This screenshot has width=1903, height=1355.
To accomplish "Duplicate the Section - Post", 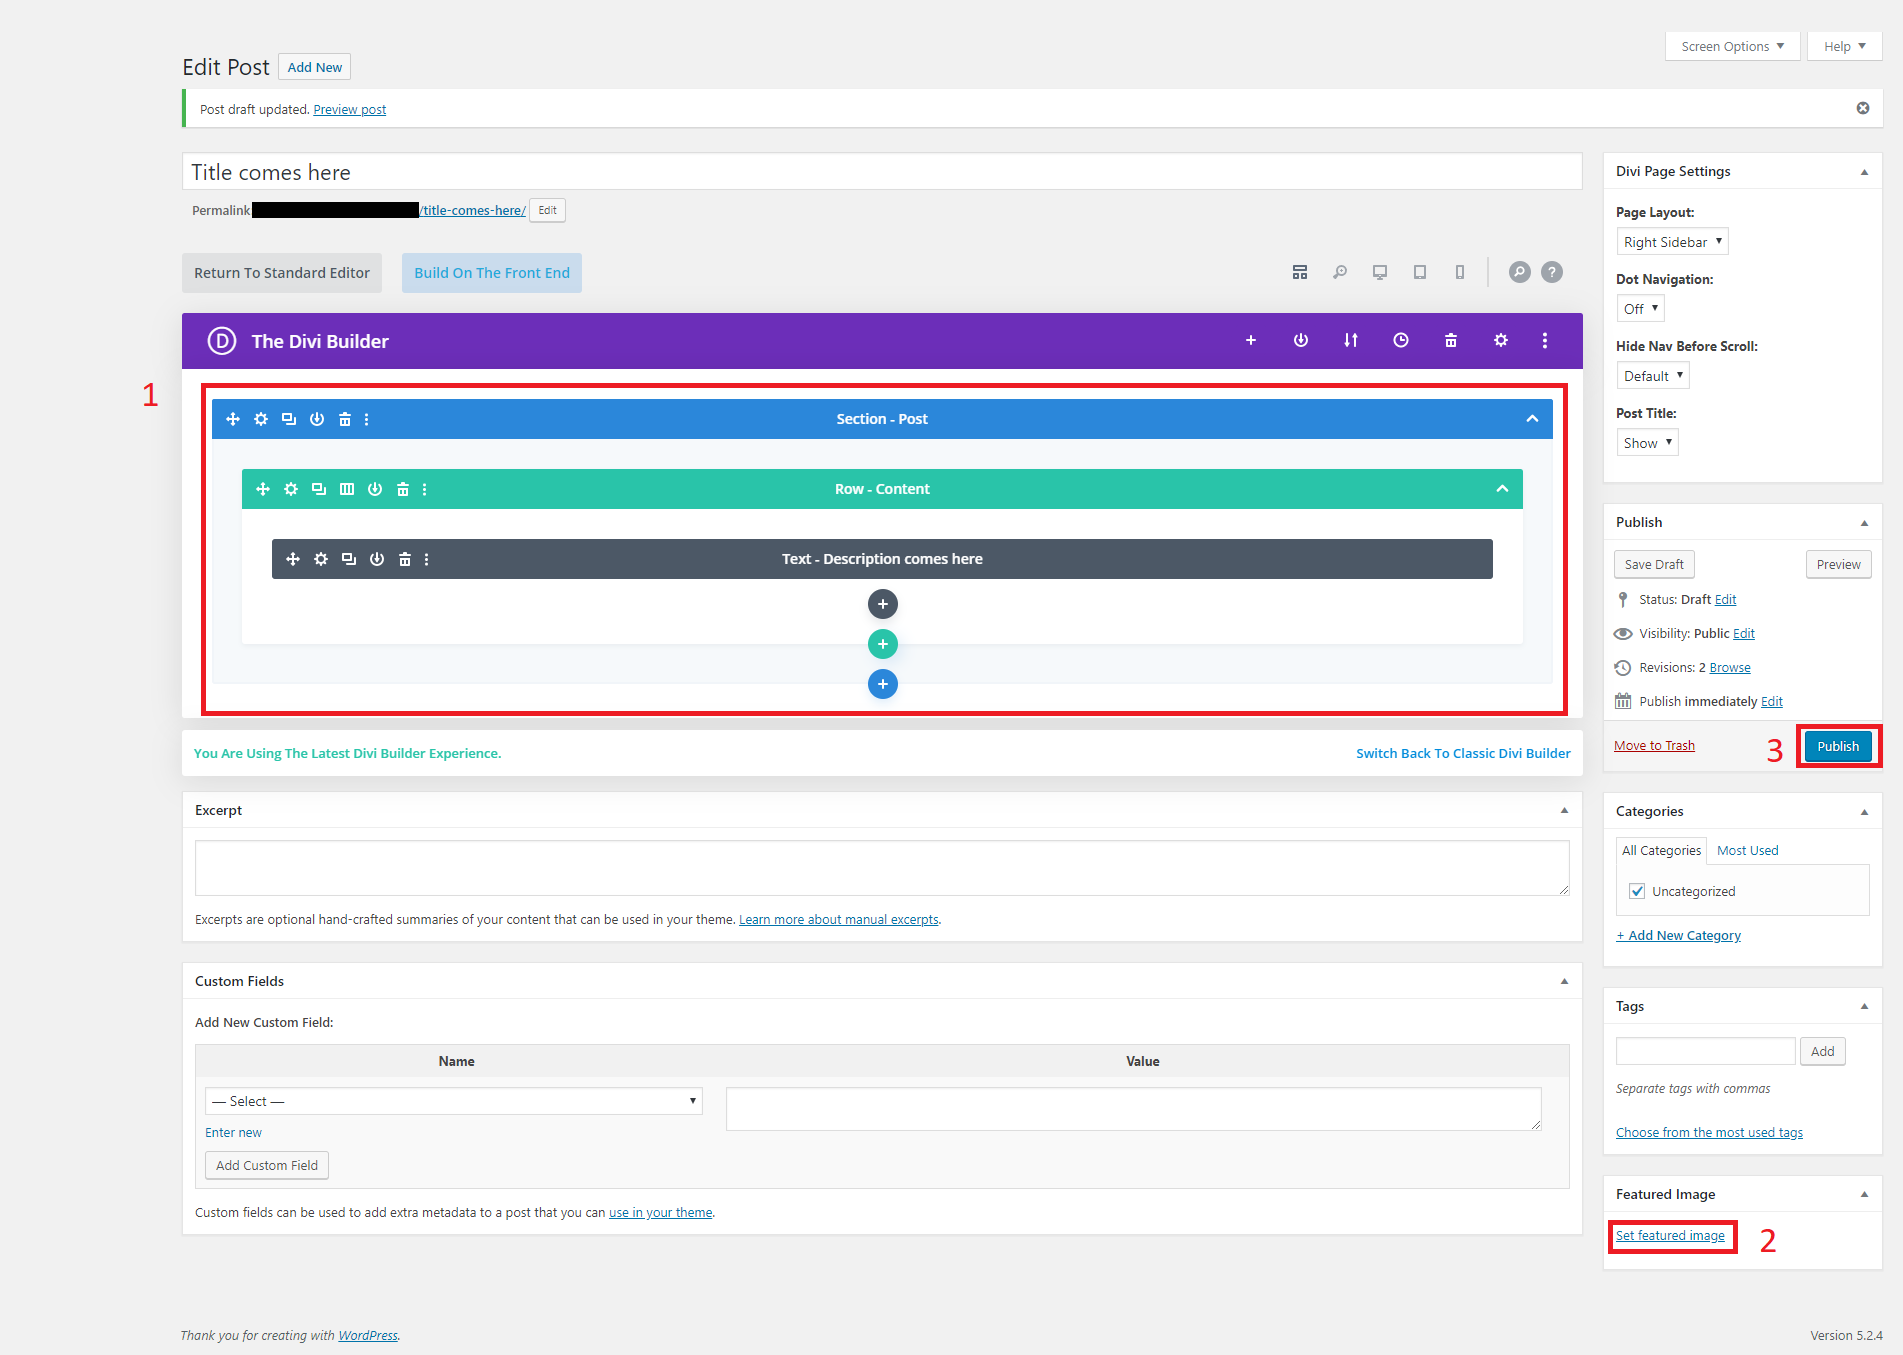I will click(x=289, y=419).
